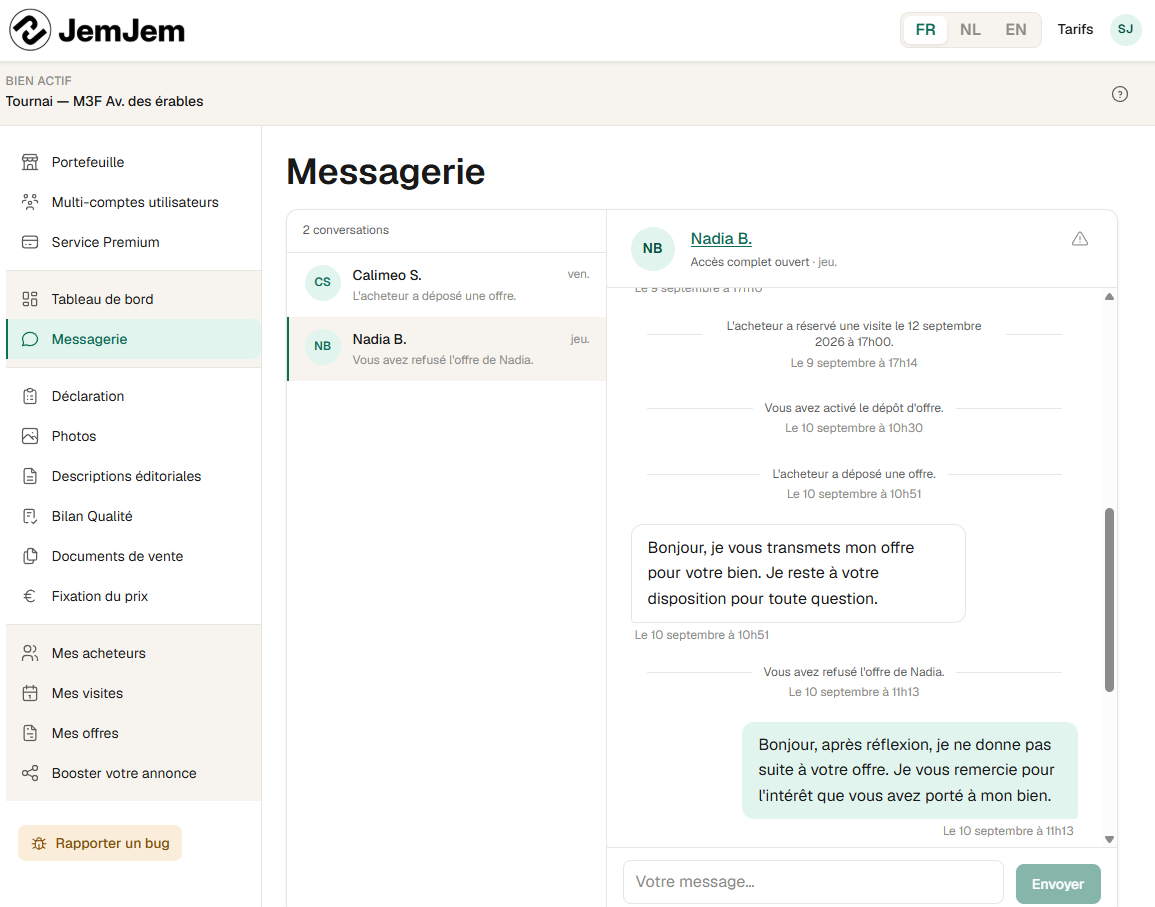Click the Messagerie page heading
The width and height of the screenshot is (1155, 907).
pos(385,172)
